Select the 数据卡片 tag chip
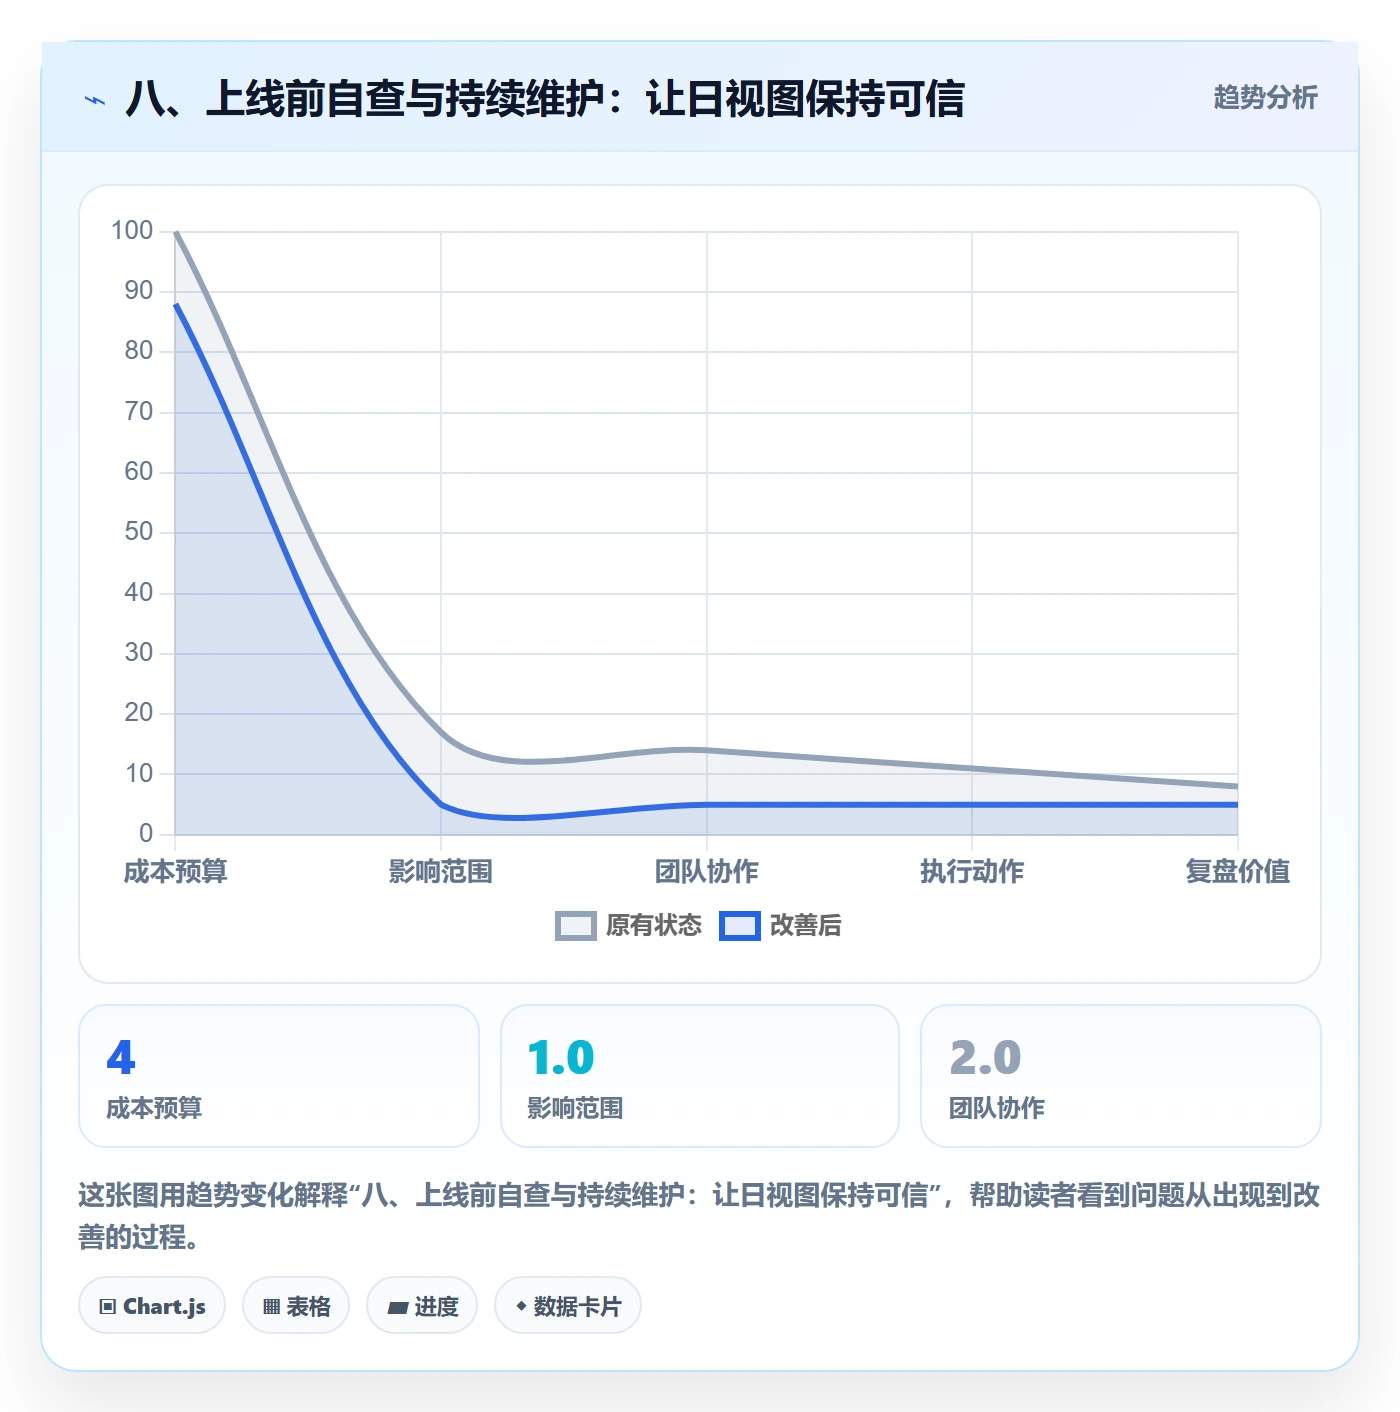Image resolution: width=1400 pixels, height=1412 pixels. click(x=568, y=1306)
